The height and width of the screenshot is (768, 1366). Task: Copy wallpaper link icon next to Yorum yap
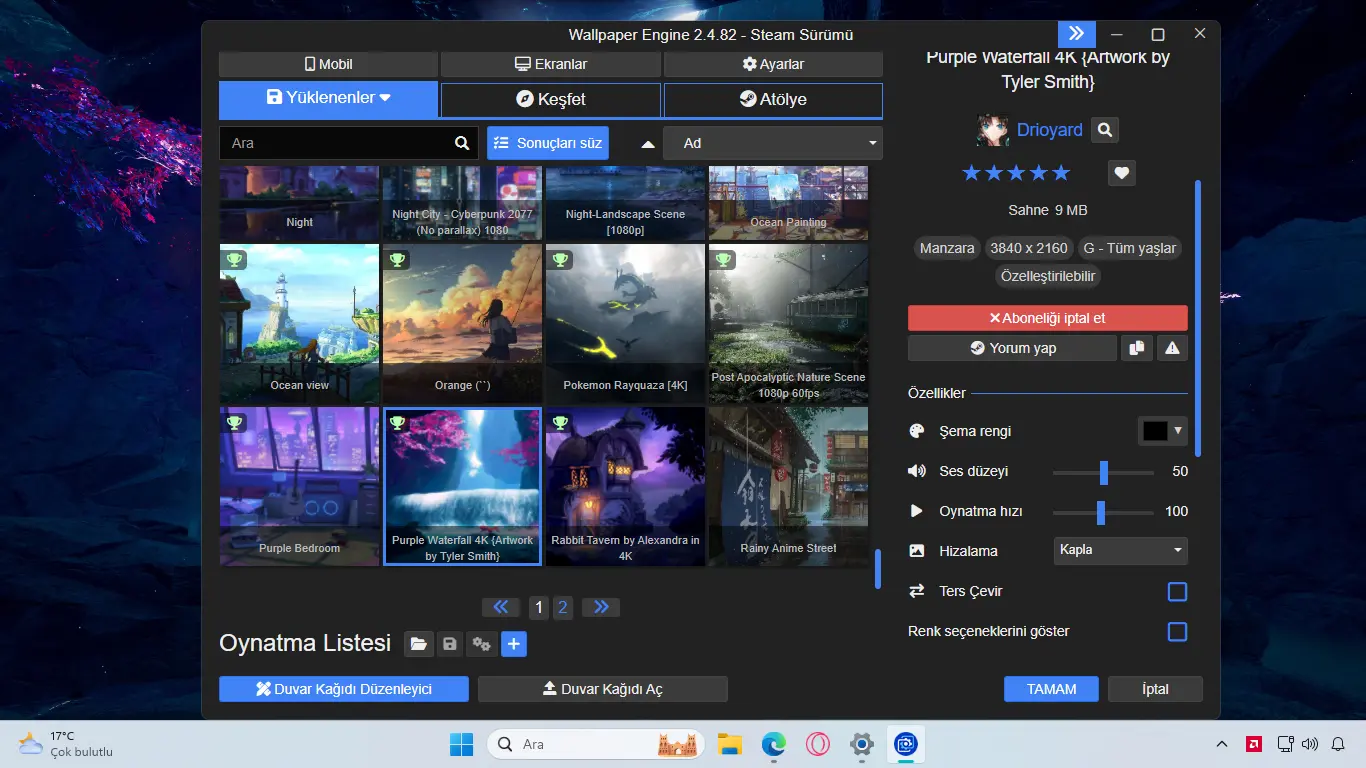[1137, 348]
